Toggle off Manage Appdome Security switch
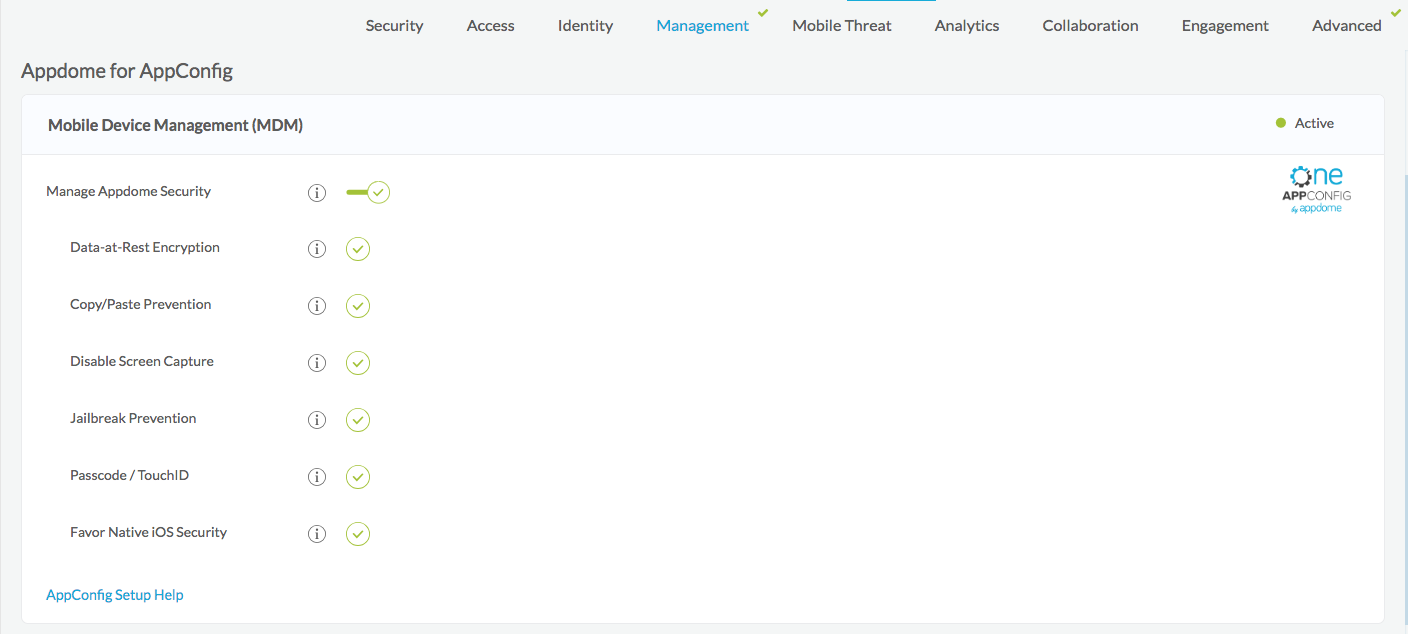This screenshot has height=634, width=1408. pos(367,192)
